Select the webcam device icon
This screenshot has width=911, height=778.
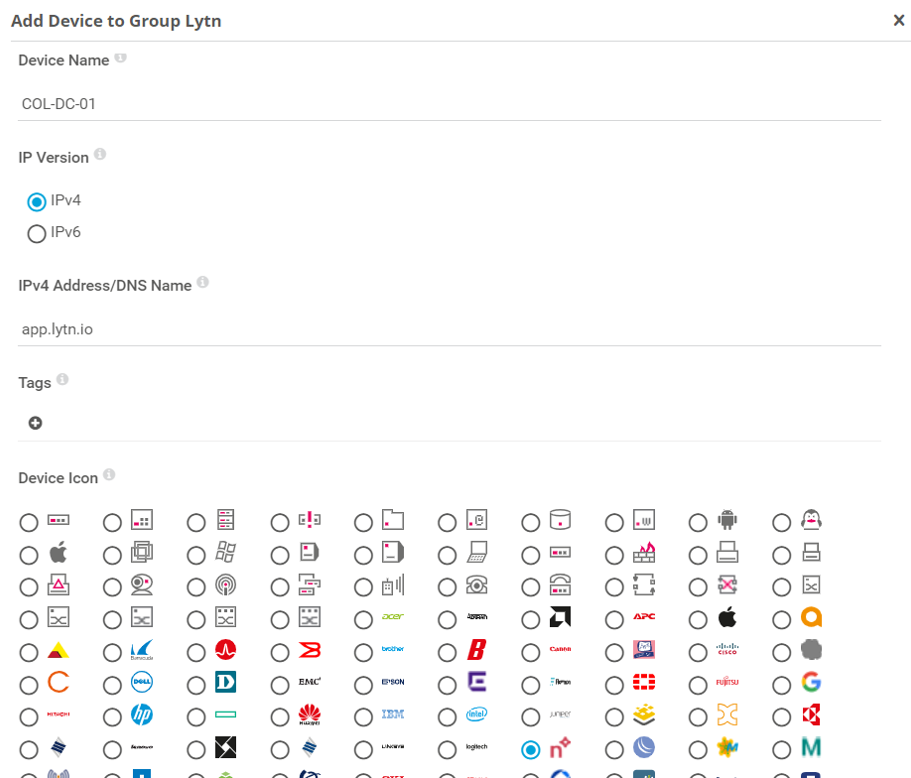[x=113, y=586]
